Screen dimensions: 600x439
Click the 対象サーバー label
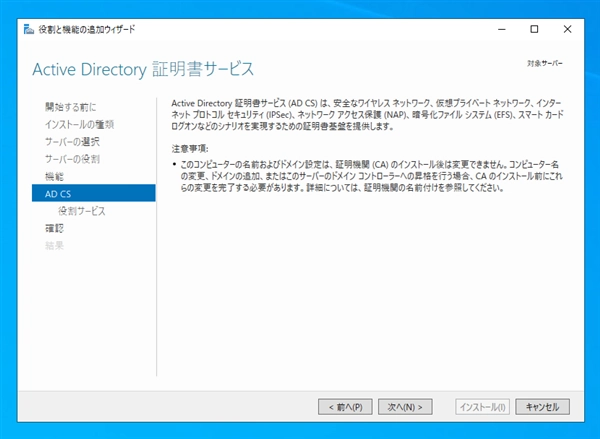pos(545,64)
